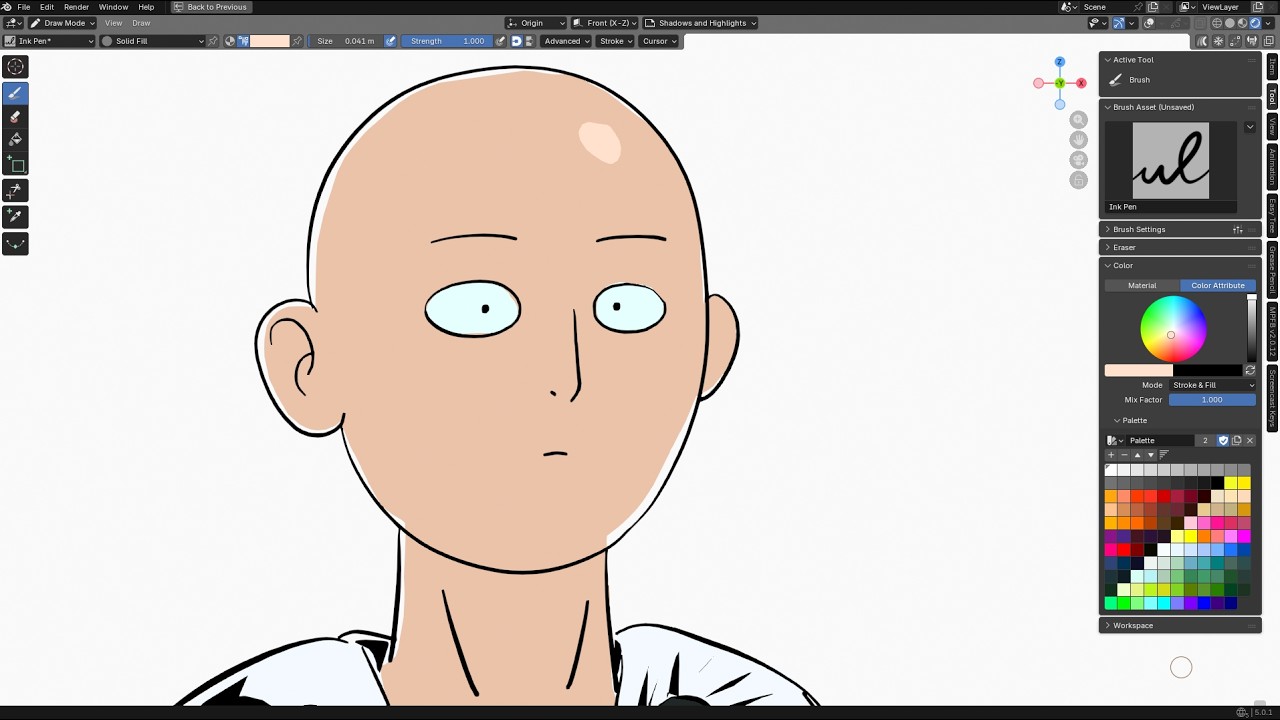The image size is (1280, 720).
Task: Toggle the camera view gizmo
Action: point(1078,160)
